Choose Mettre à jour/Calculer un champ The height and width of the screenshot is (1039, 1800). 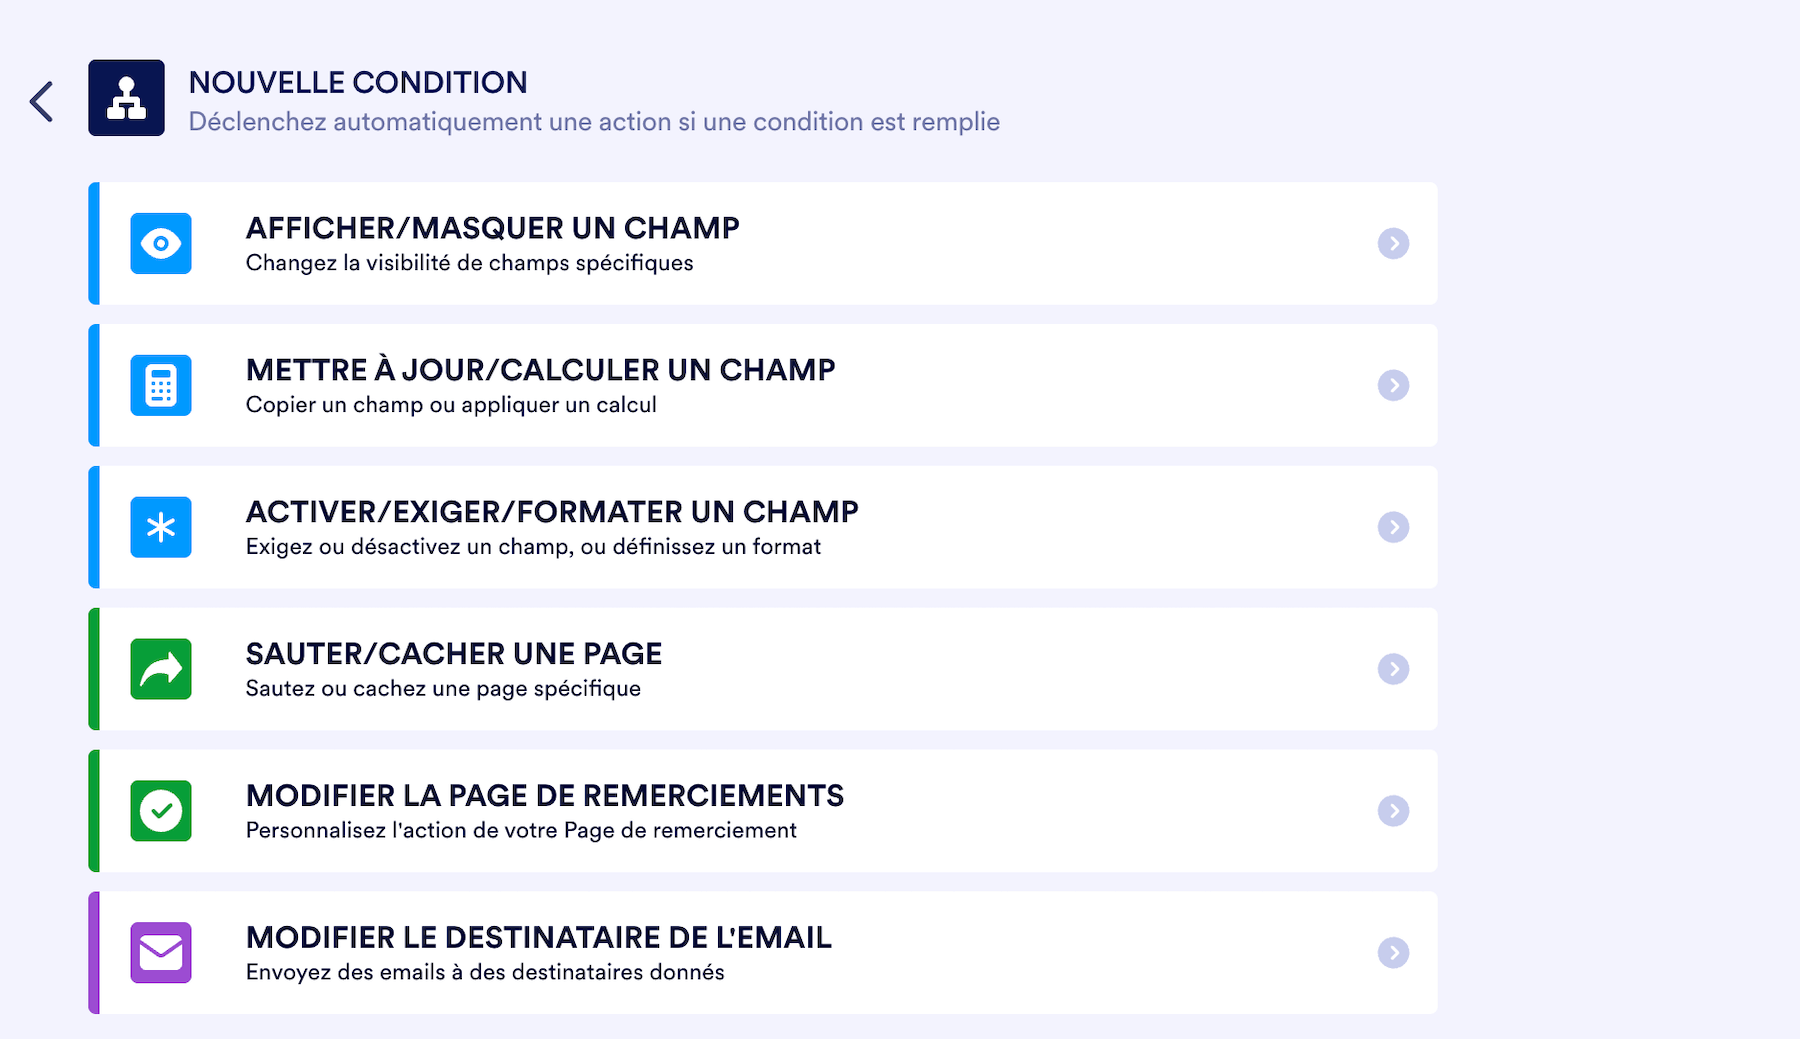coord(540,370)
